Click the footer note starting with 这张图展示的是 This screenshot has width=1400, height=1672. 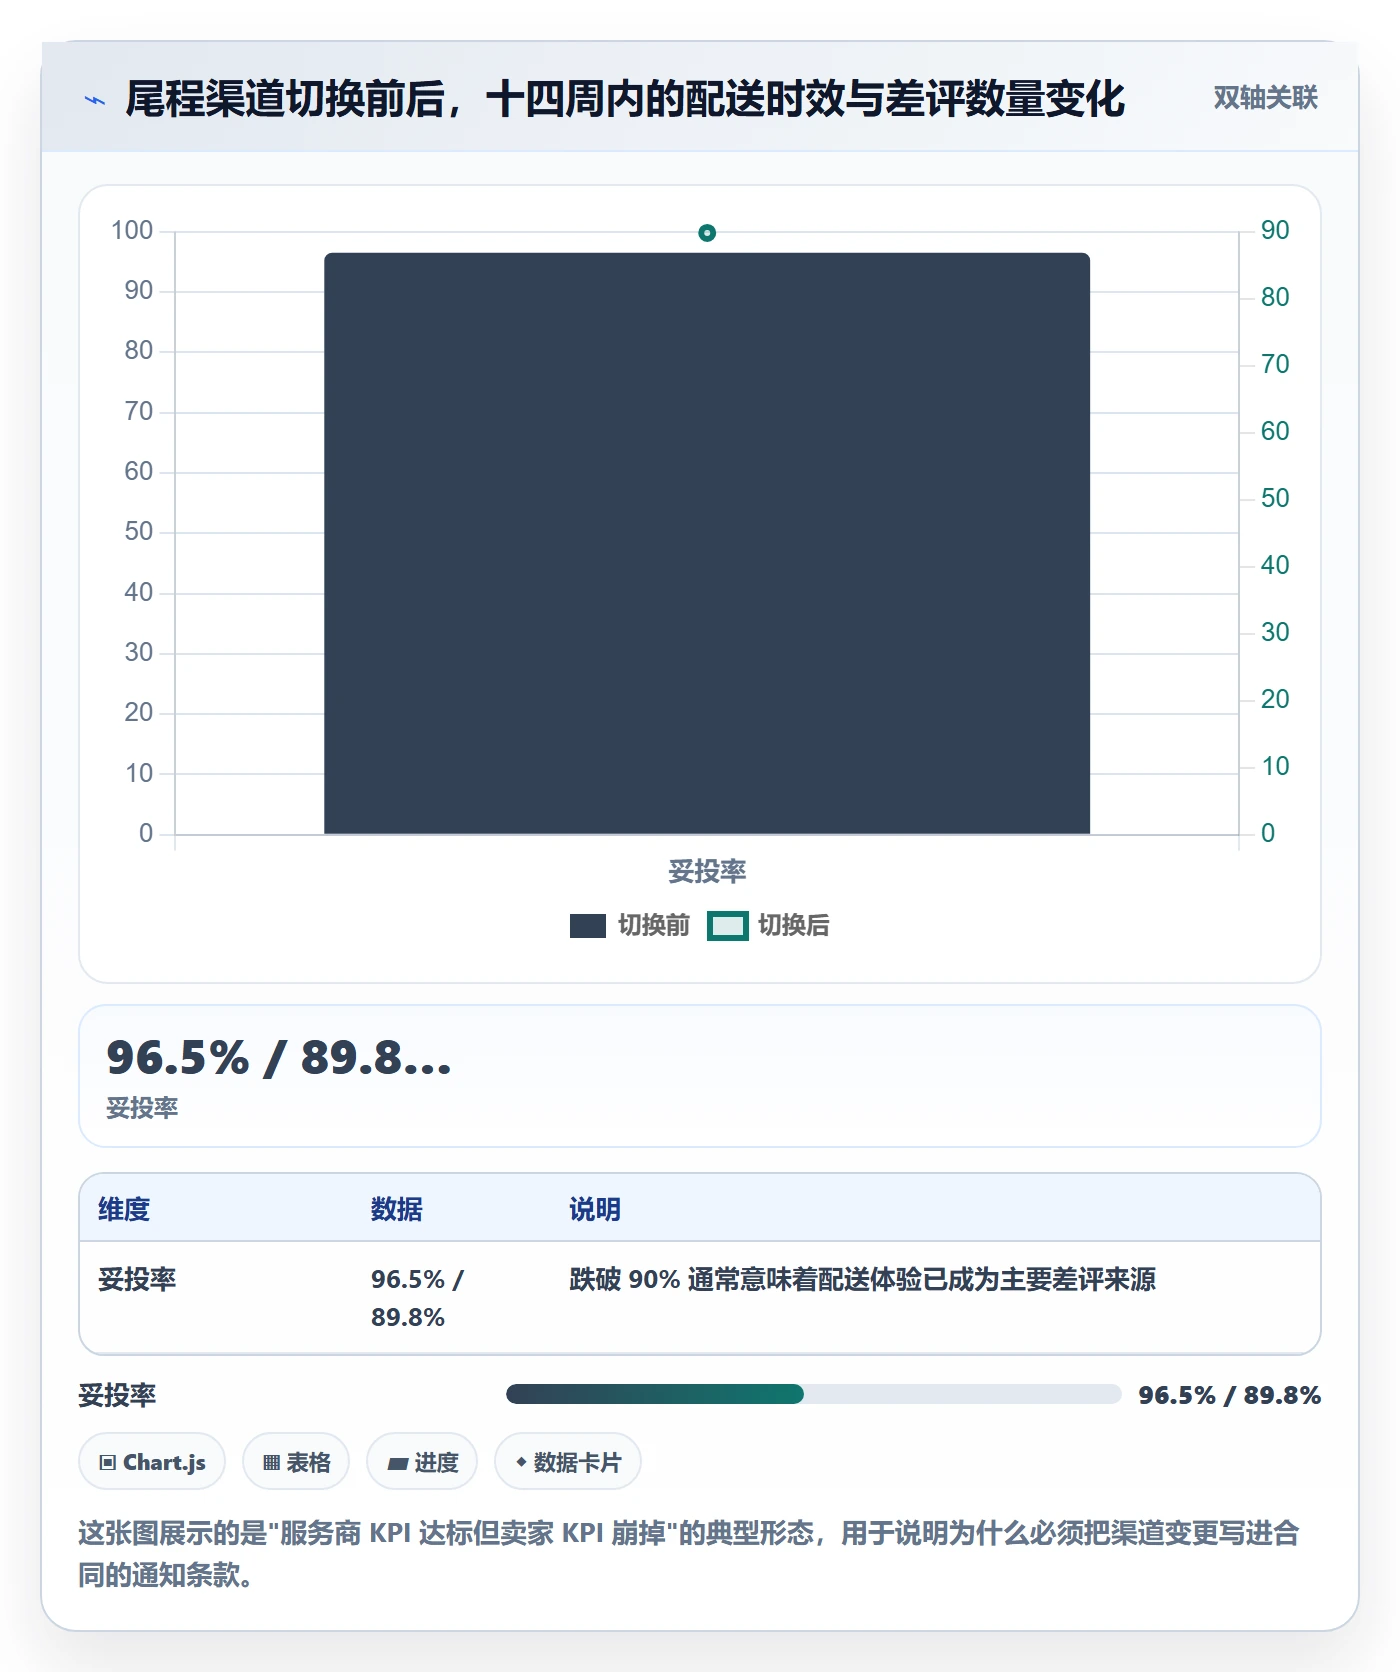pos(689,1554)
